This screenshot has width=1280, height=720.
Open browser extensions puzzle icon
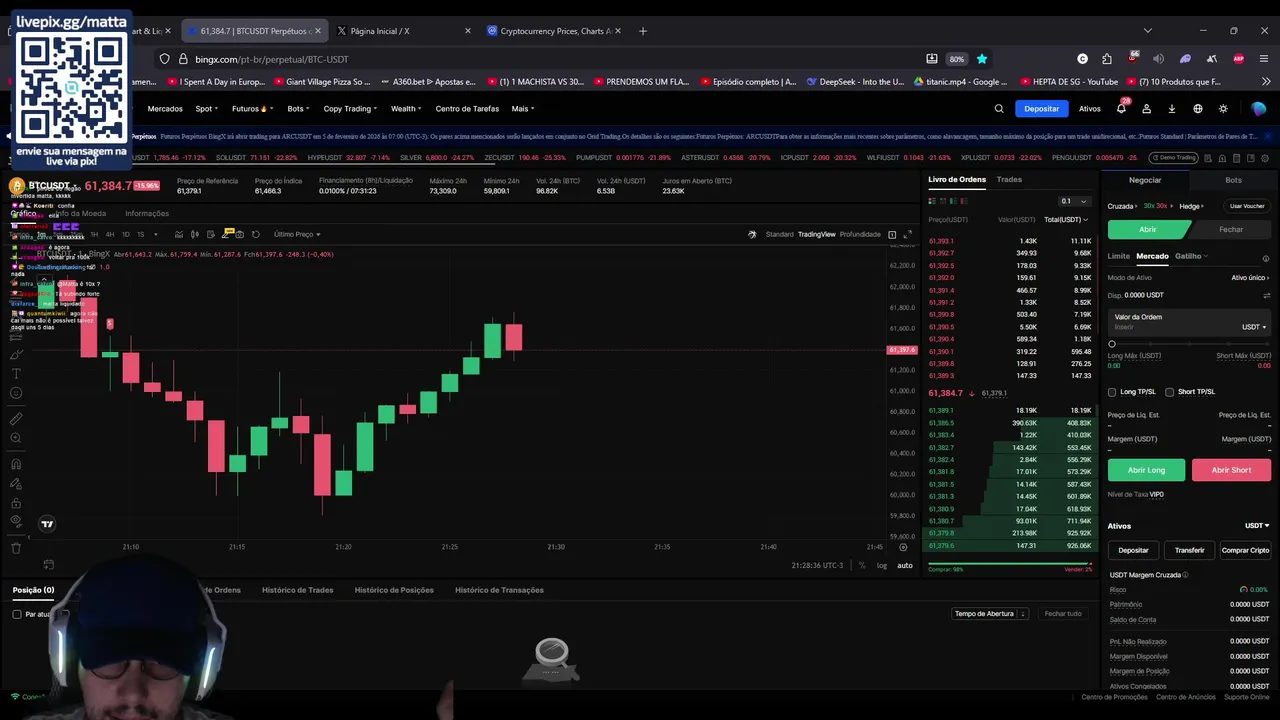(1107, 59)
